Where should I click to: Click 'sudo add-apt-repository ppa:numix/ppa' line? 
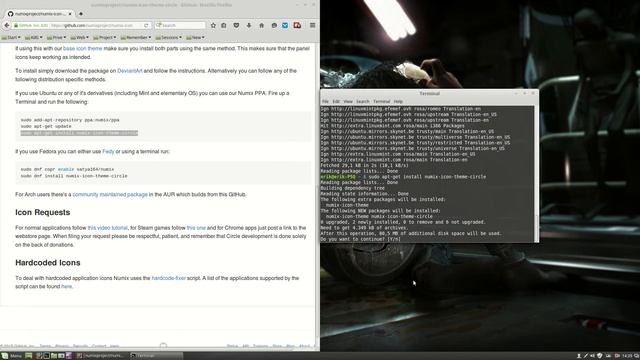[x=70, y=120]
